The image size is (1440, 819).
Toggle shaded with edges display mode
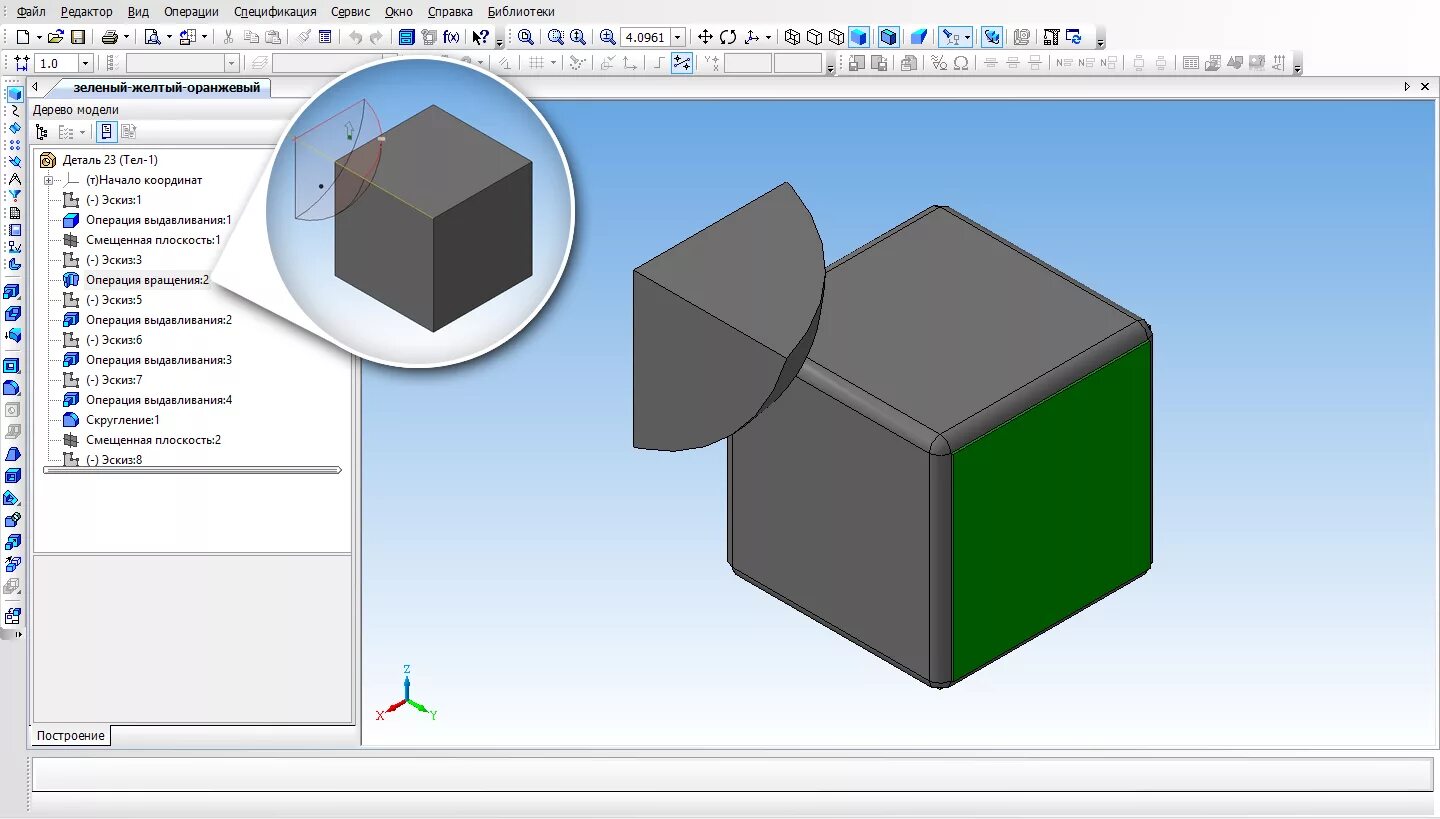point(888,37)
